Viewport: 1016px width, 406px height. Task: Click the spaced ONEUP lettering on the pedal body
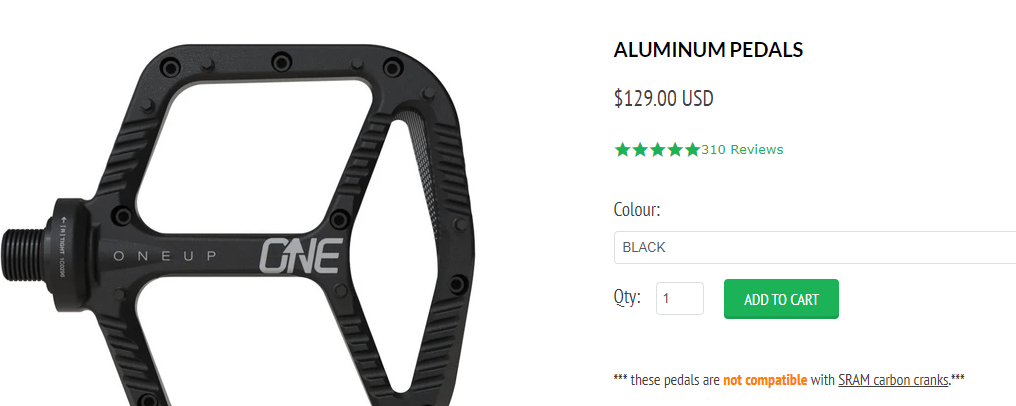point(165,256)
